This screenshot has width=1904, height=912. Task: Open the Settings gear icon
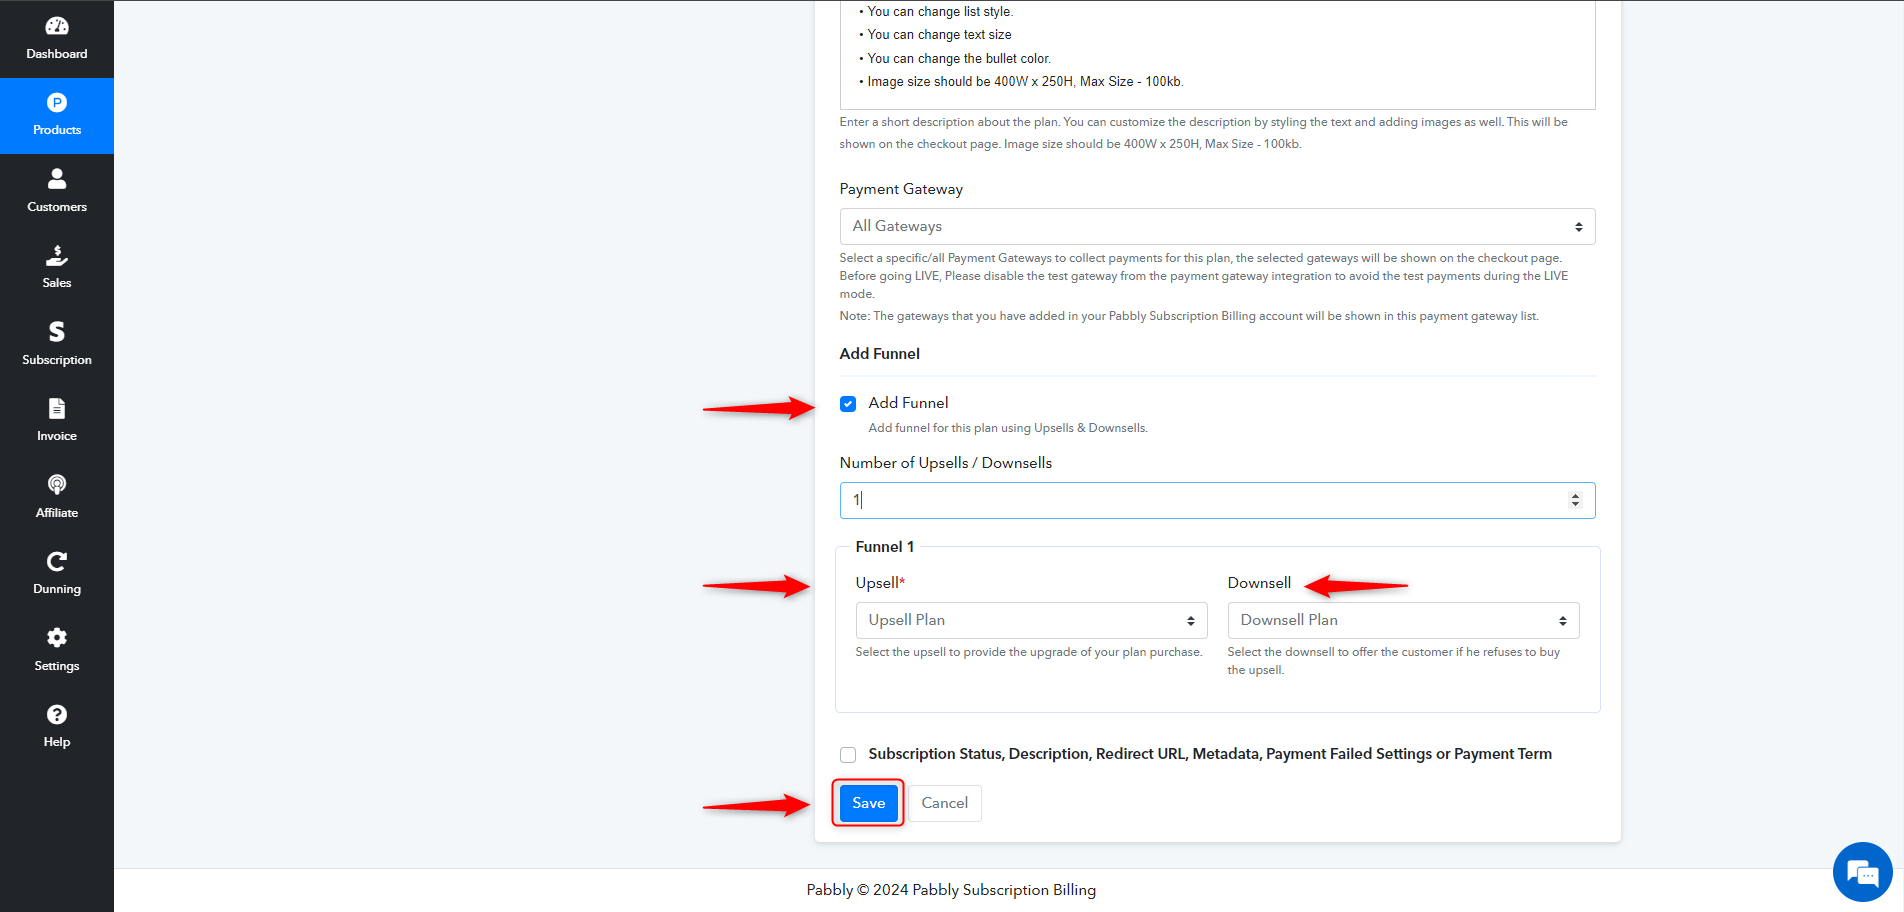click(57, 638)
